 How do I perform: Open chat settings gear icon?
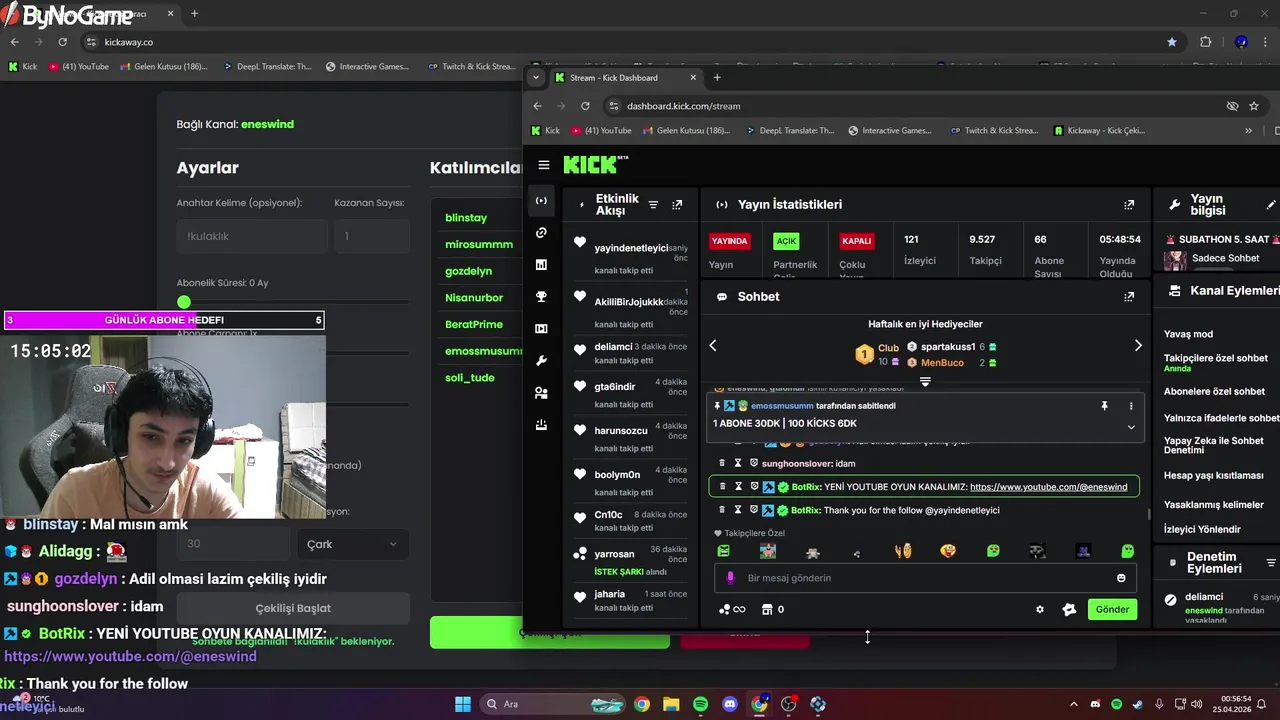pos(1040,609)
